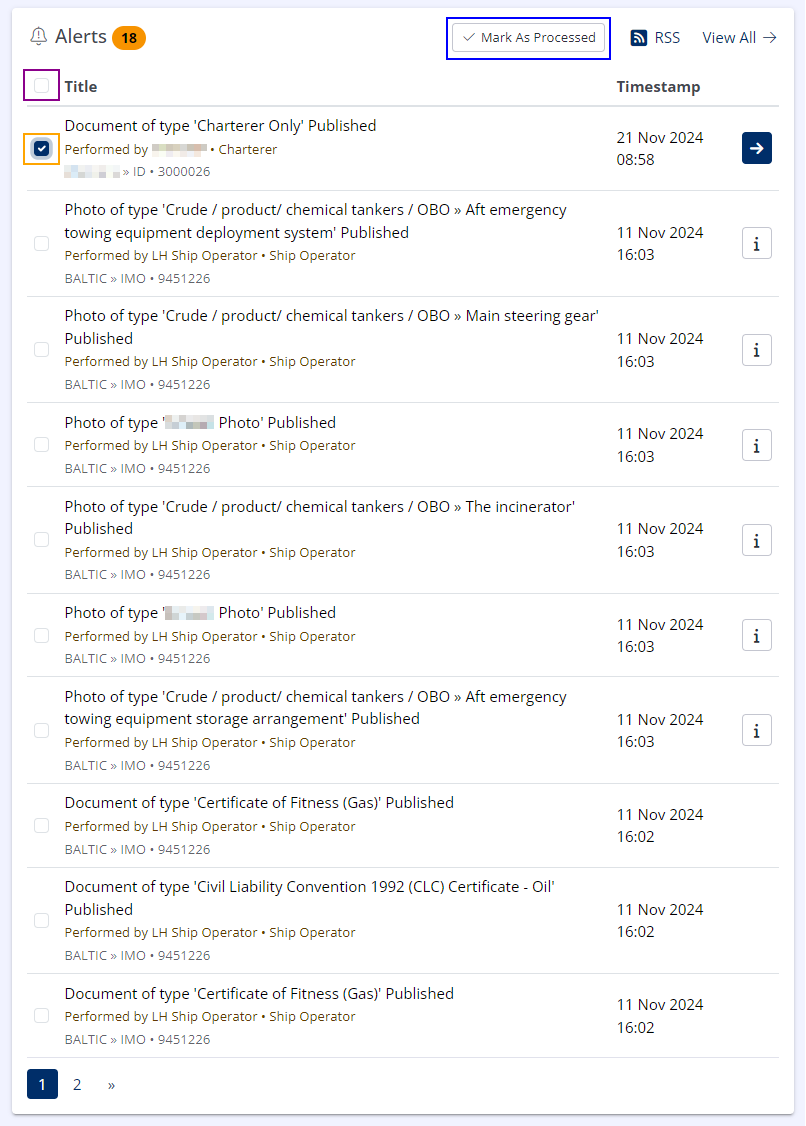The image size is (806, 1126).
Task: Go to page 2 of alerts
Action: click(x=77, y=1084)
